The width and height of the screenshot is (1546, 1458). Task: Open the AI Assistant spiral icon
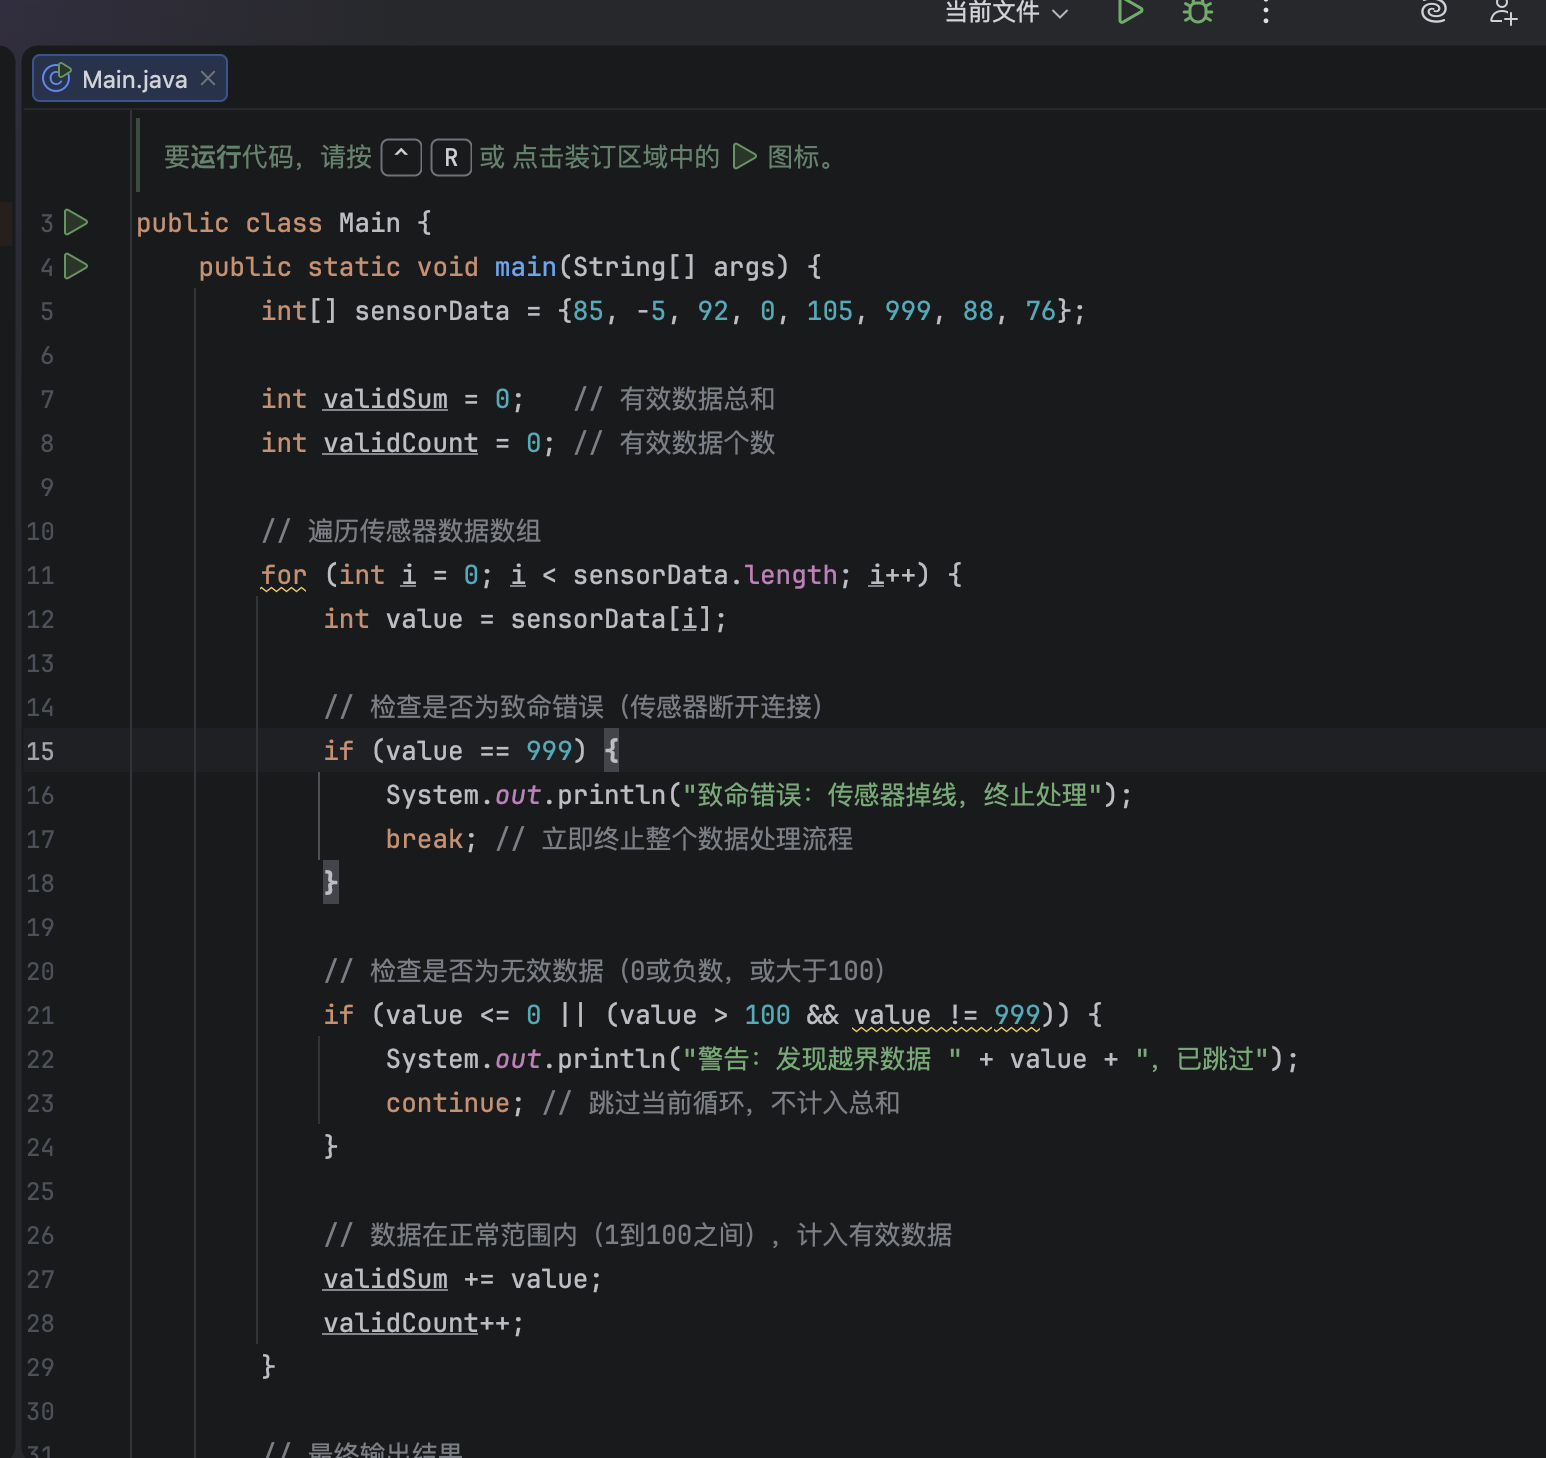point(1434,12)
